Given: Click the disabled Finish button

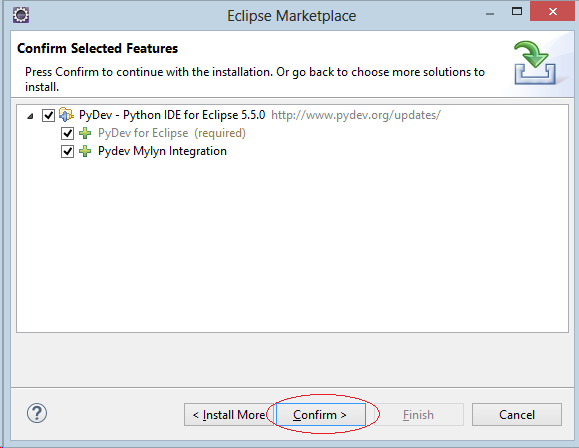Looking at the screenshot, I should (418, 415).
